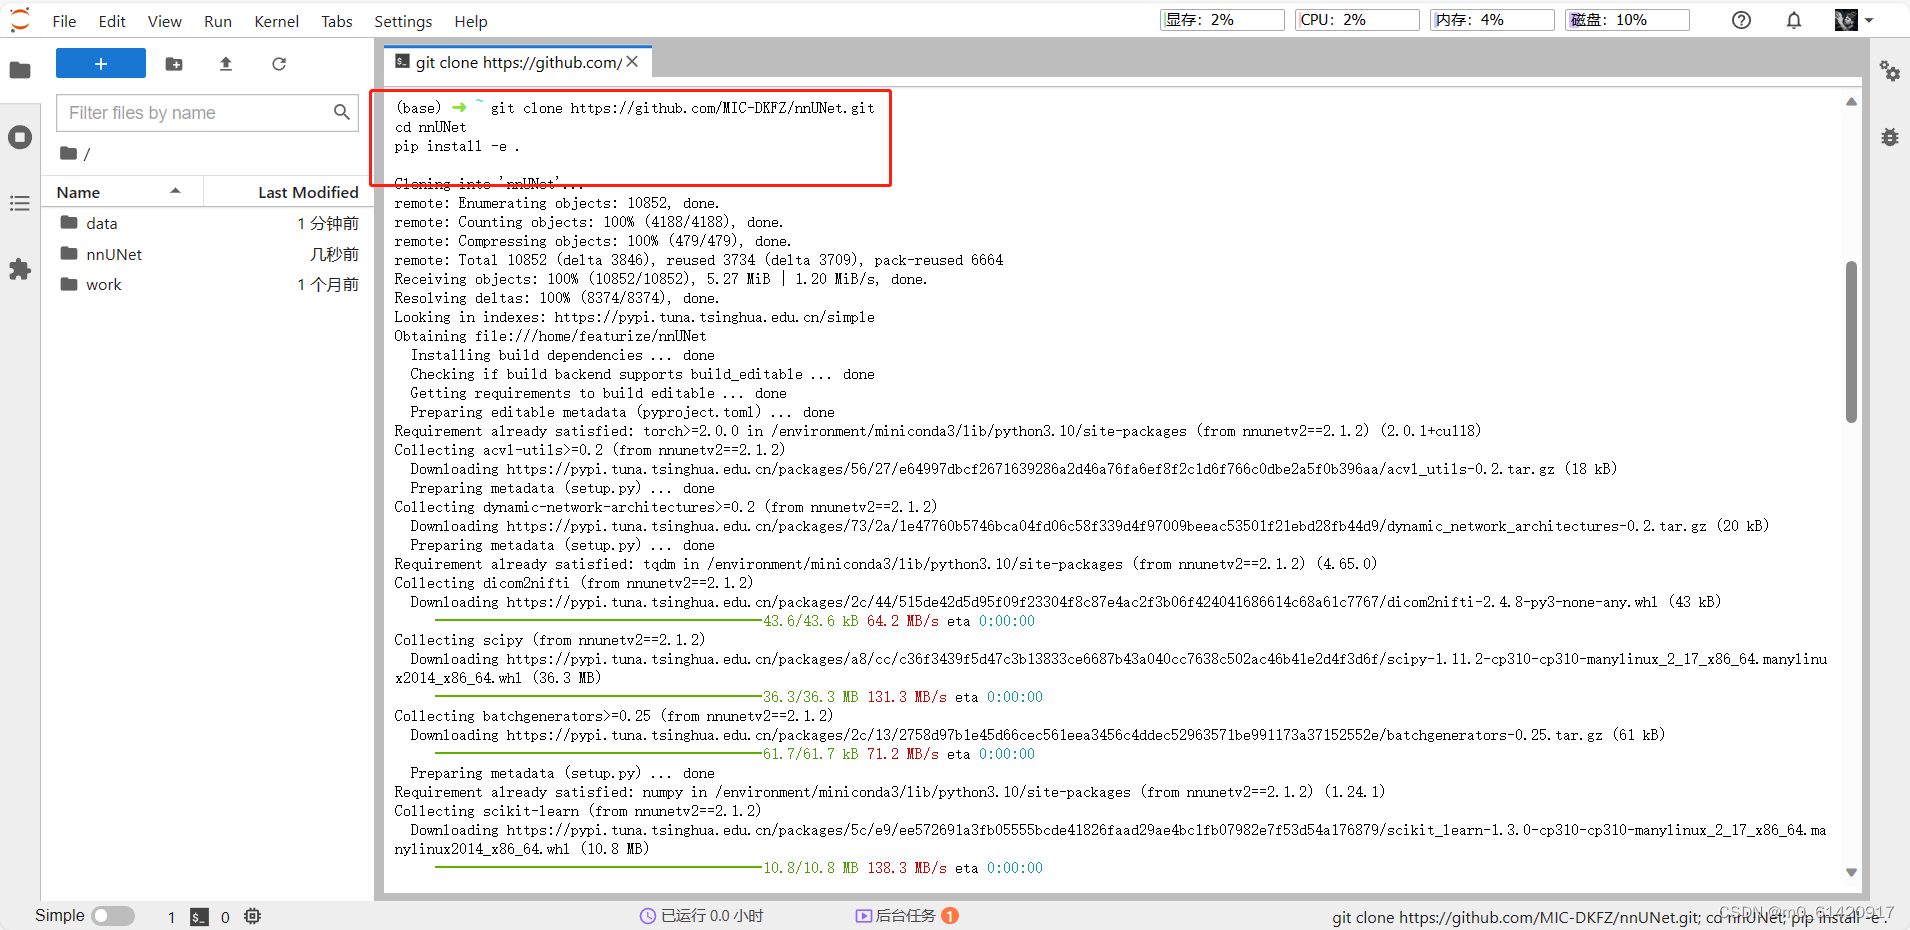Sort files by Name column
Image resolution: width=1910 pixels, height=930 pixels.
pyautogui.click(x=121, y=192)
